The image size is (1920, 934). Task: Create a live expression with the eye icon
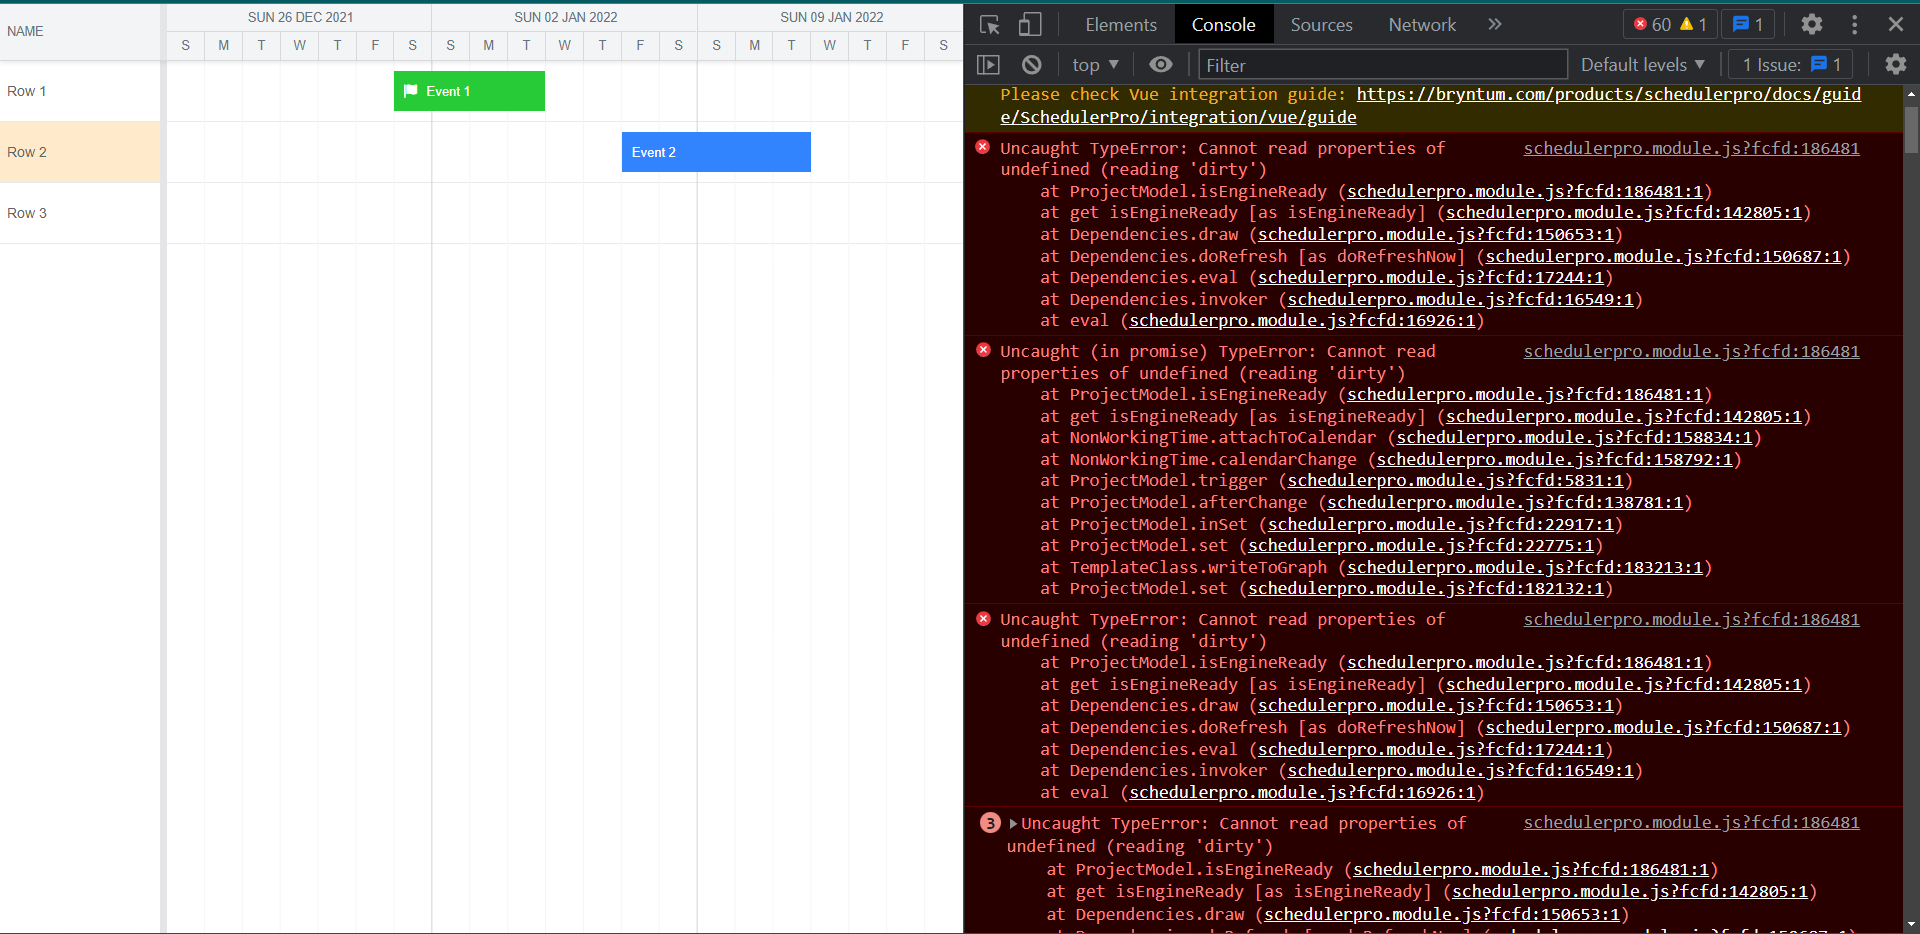click(1160, 64)
